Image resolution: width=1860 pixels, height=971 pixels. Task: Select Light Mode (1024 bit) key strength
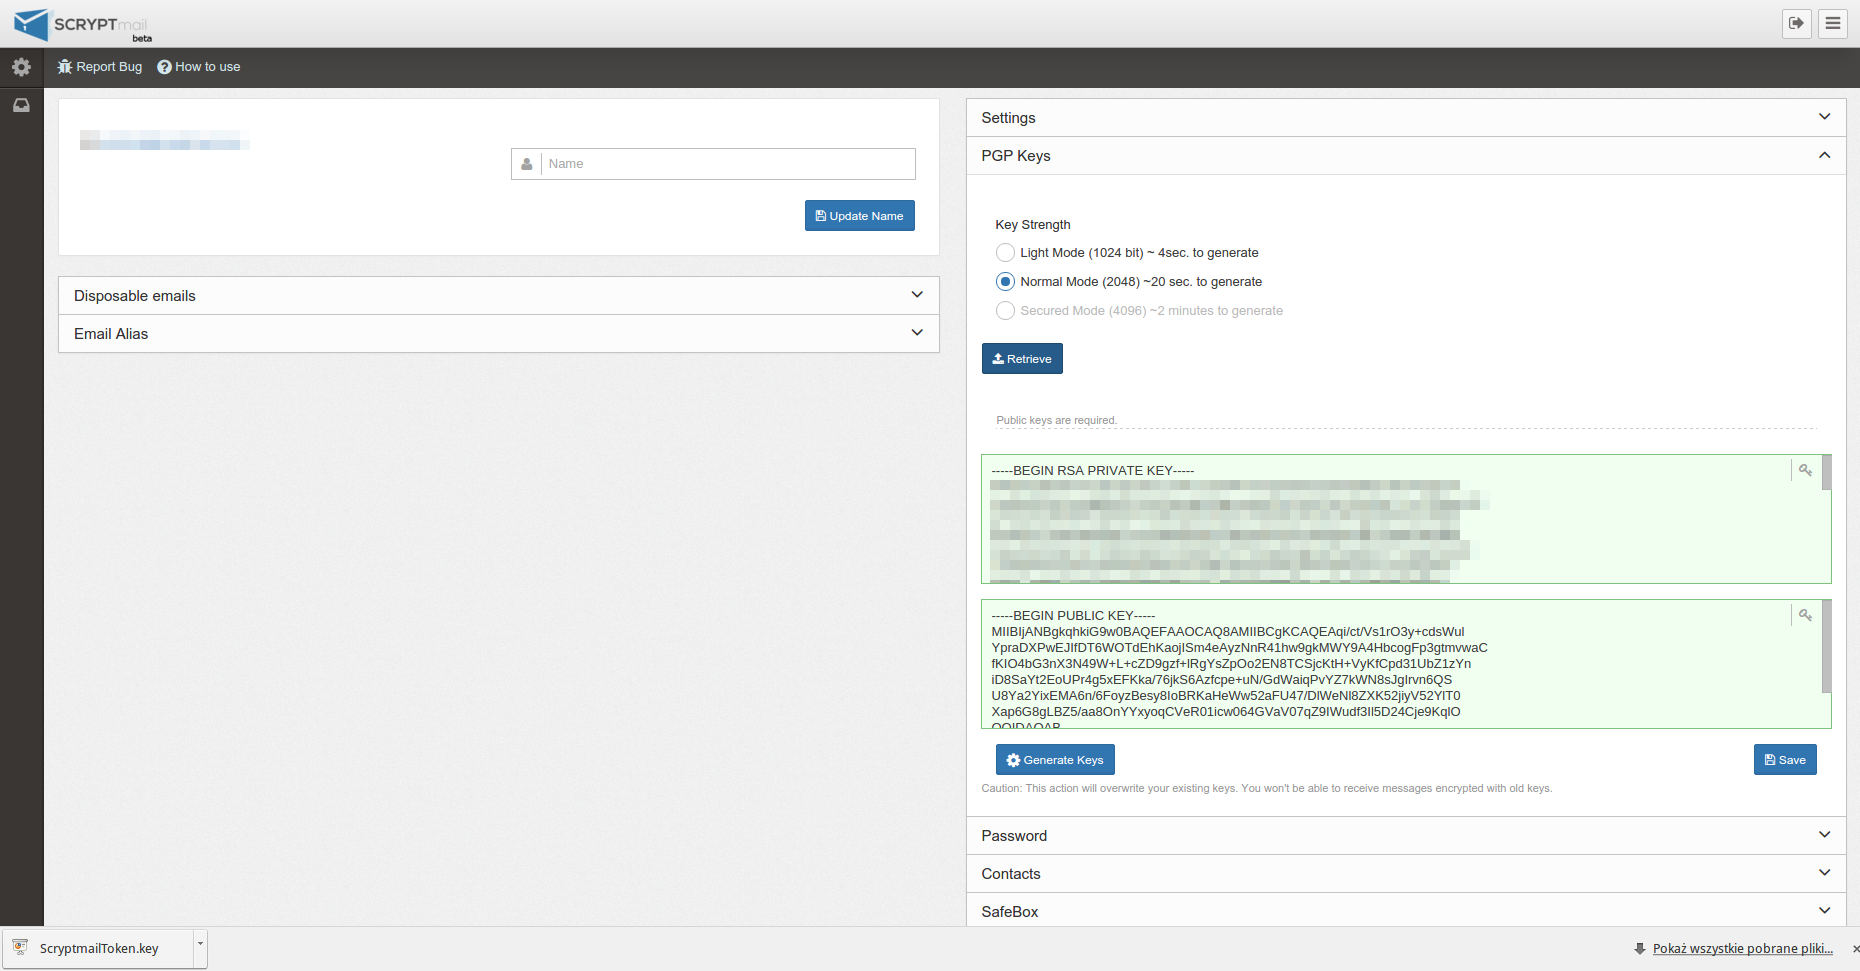click(x=1005, y=253)
